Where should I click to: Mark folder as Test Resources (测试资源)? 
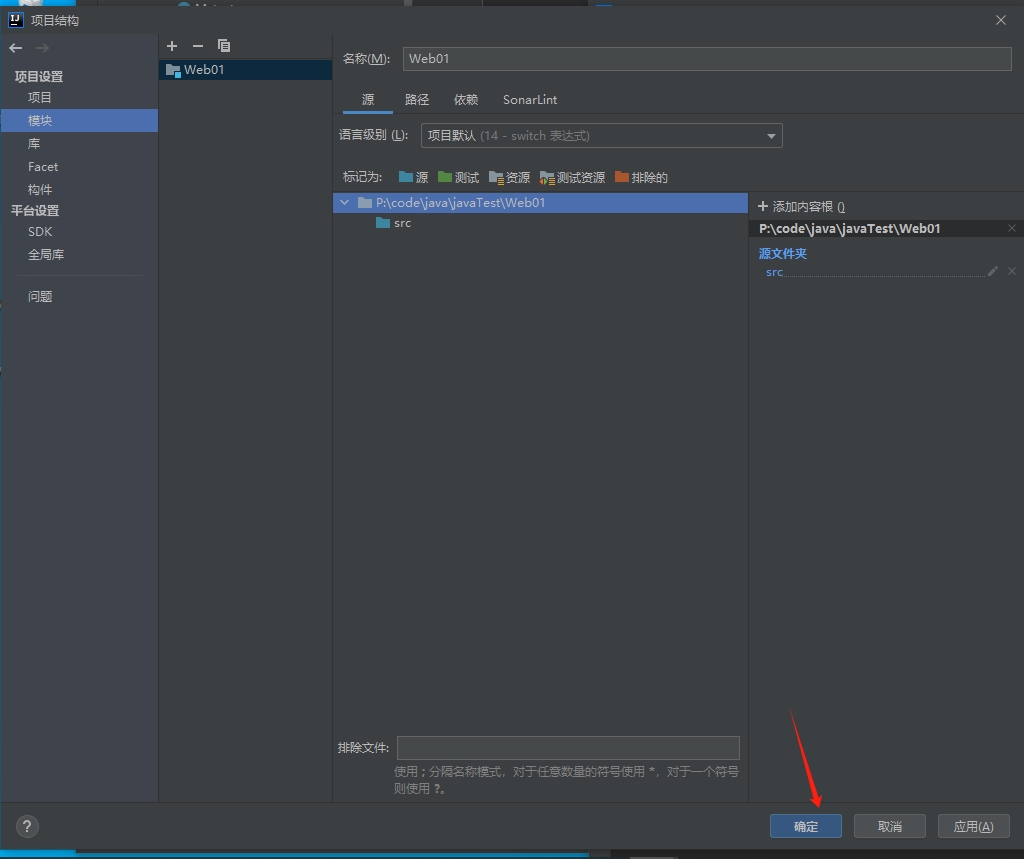[572, 177]
